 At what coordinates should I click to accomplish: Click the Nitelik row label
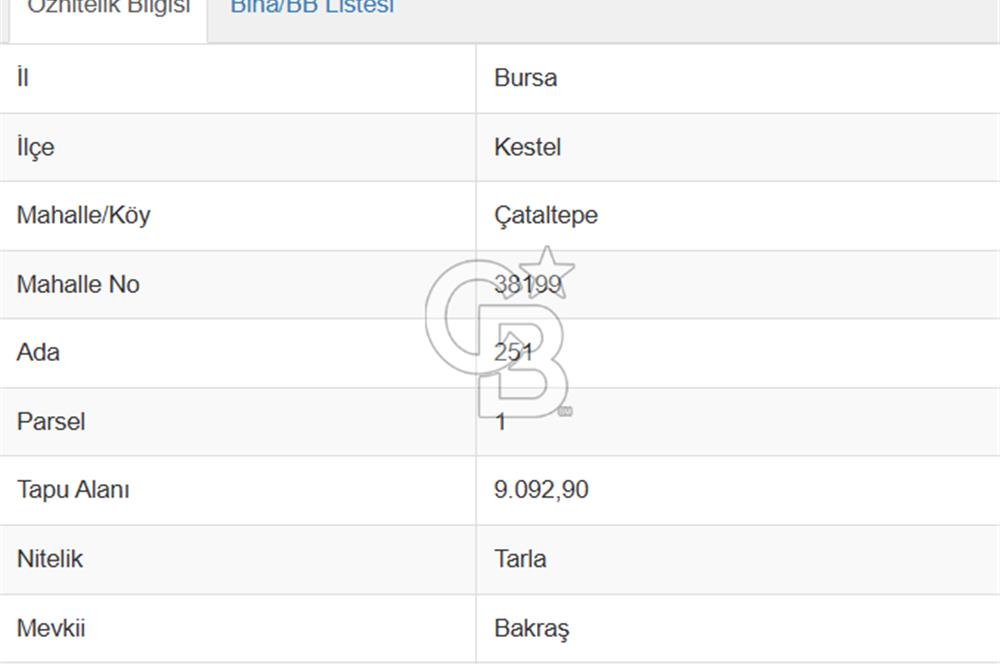click(50, 559)
